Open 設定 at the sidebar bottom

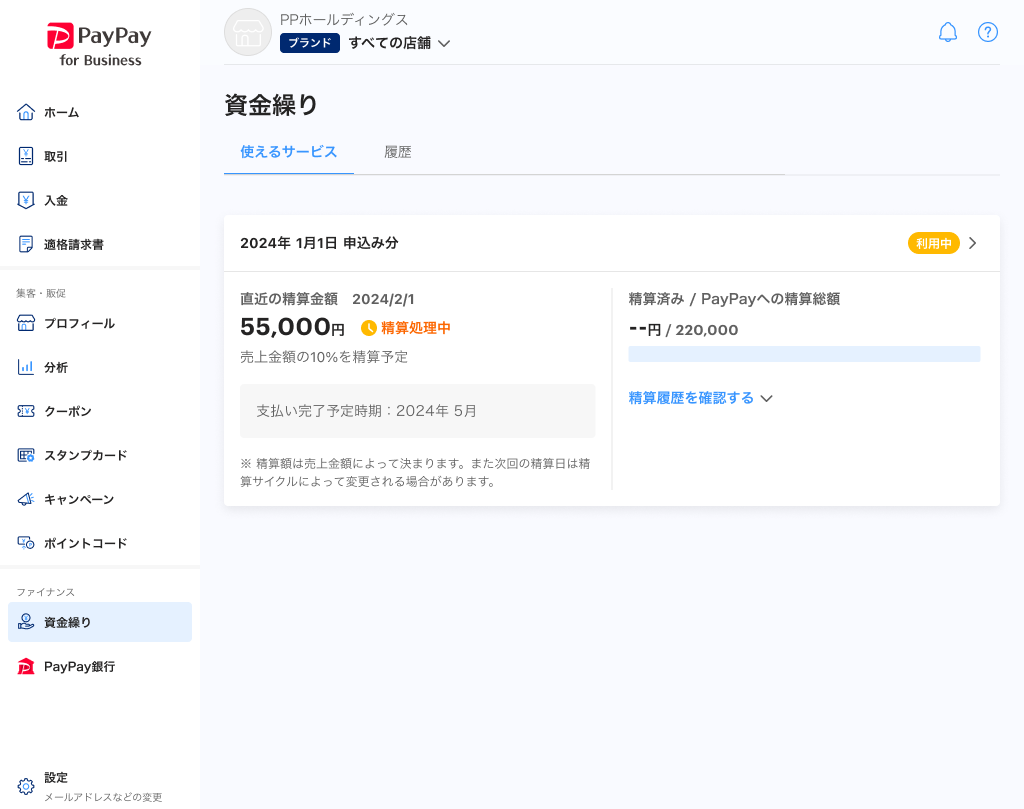100,786
